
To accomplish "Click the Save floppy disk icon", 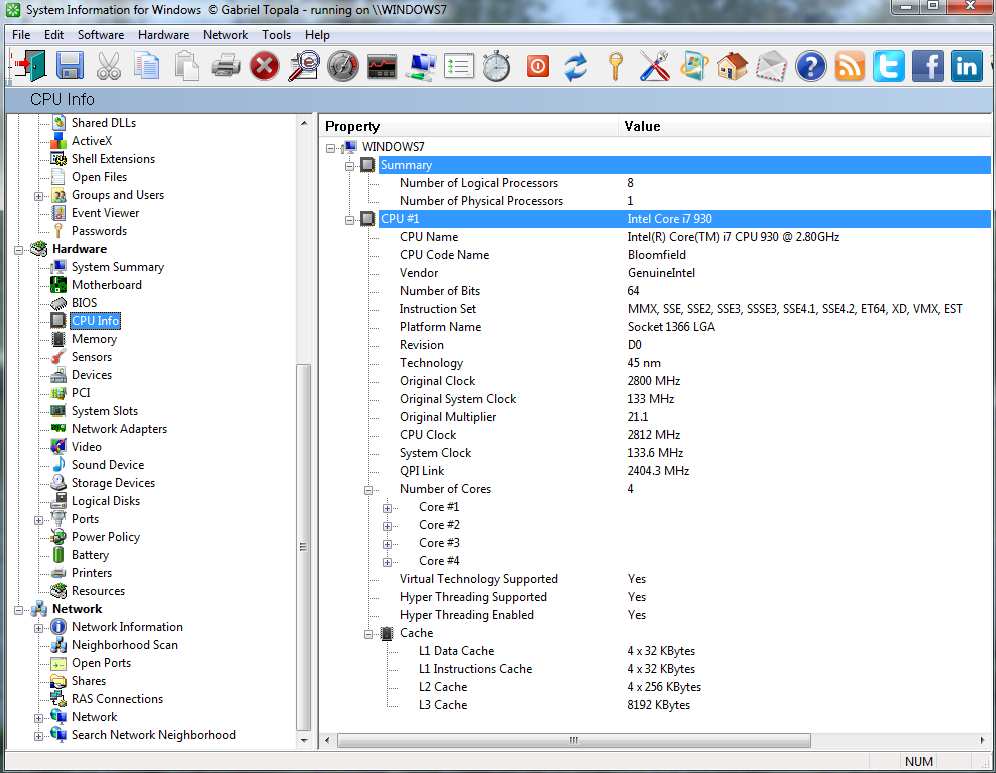I will click(70, 65).
